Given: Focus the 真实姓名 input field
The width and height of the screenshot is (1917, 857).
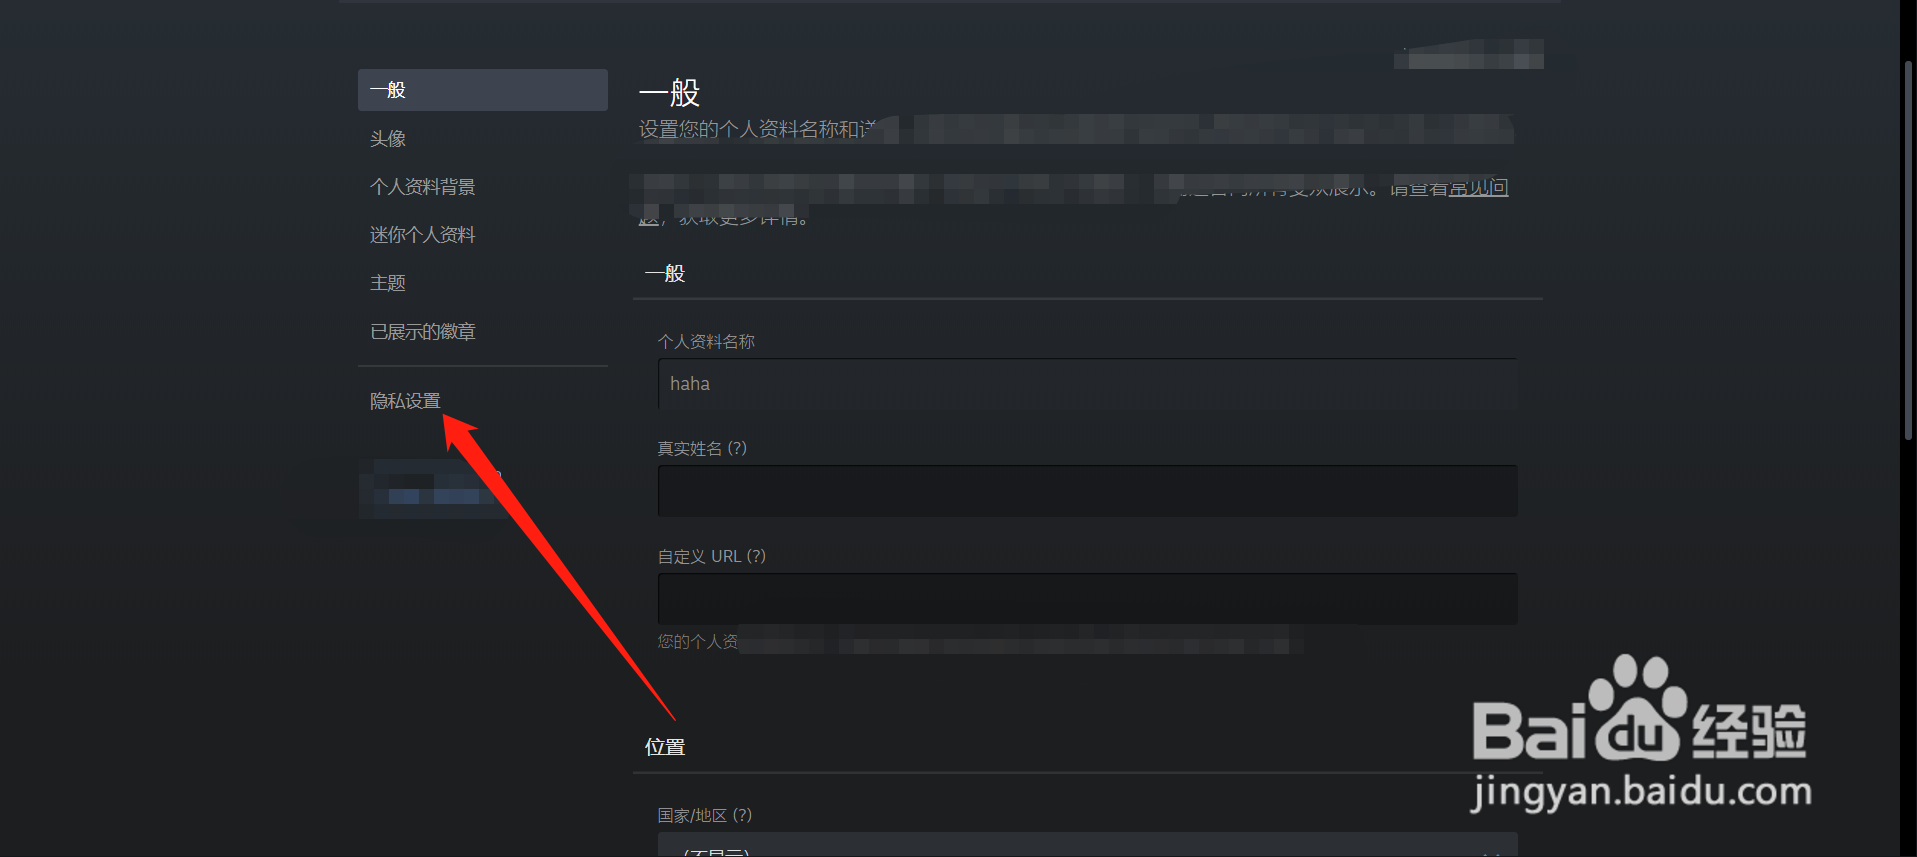Looking at the screenshot, I should pyautogui.click(x=1087, y=491).
